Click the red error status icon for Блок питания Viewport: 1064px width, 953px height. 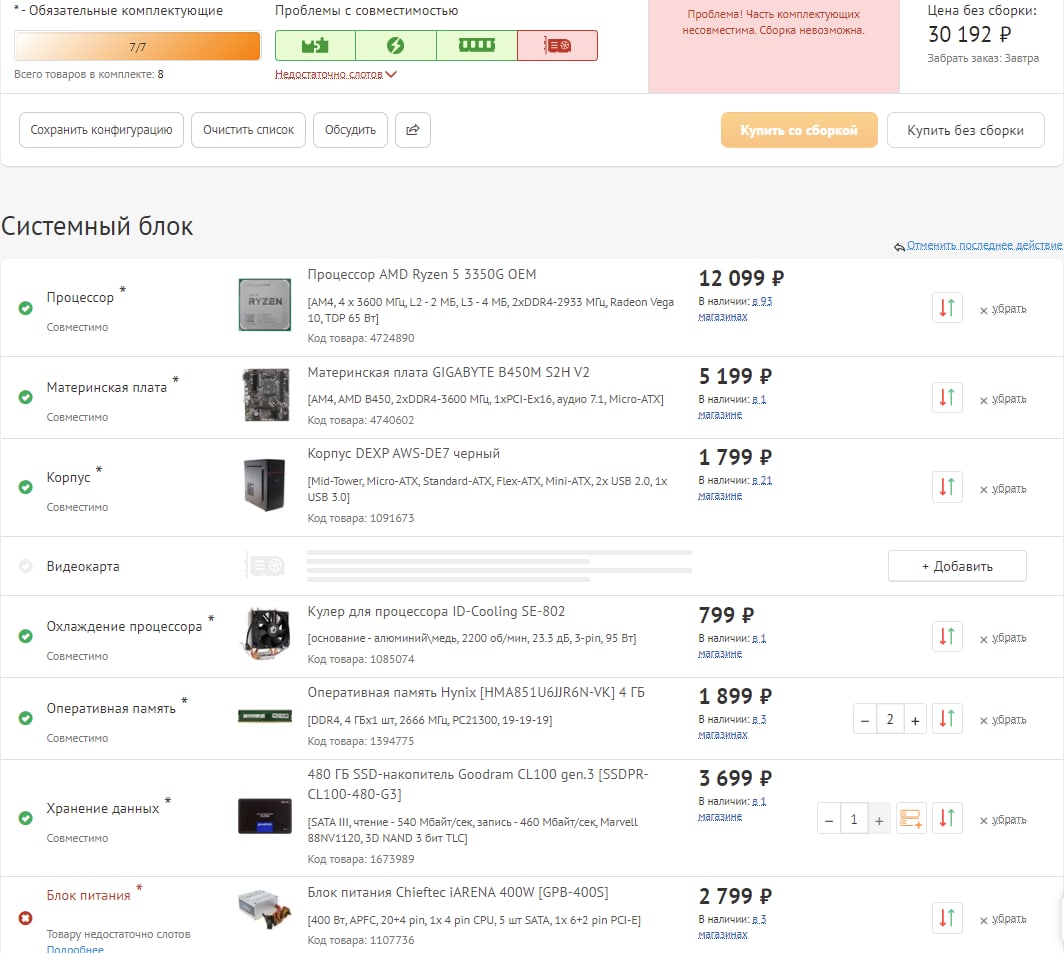[x=26, y=918]
